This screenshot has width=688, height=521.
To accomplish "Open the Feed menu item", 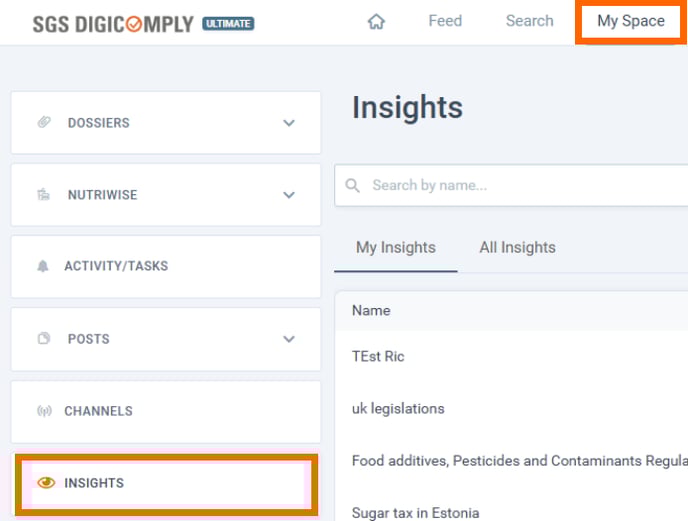I will click(445, 21).
